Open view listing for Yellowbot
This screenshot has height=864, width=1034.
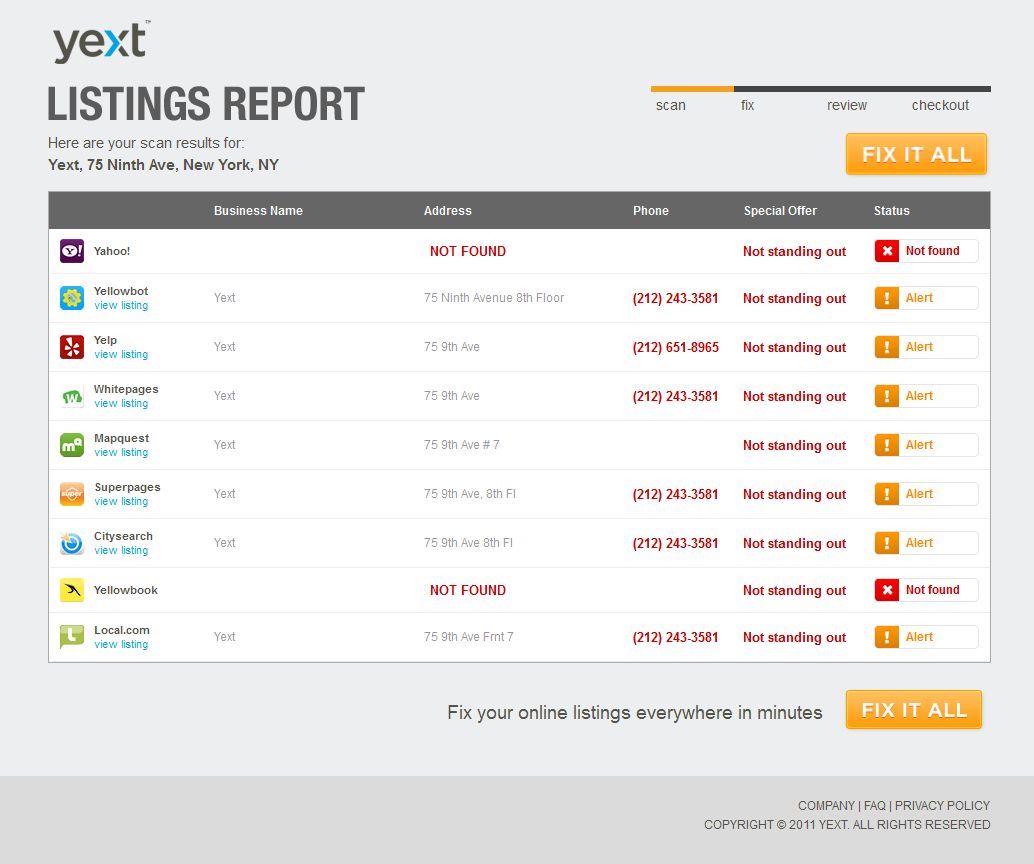[121, 305]
